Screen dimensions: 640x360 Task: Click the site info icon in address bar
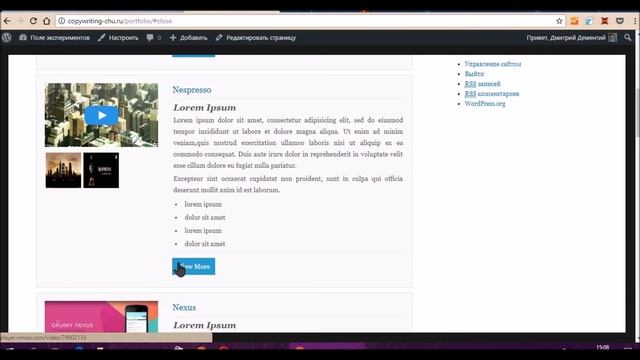(x=61, y=21)
